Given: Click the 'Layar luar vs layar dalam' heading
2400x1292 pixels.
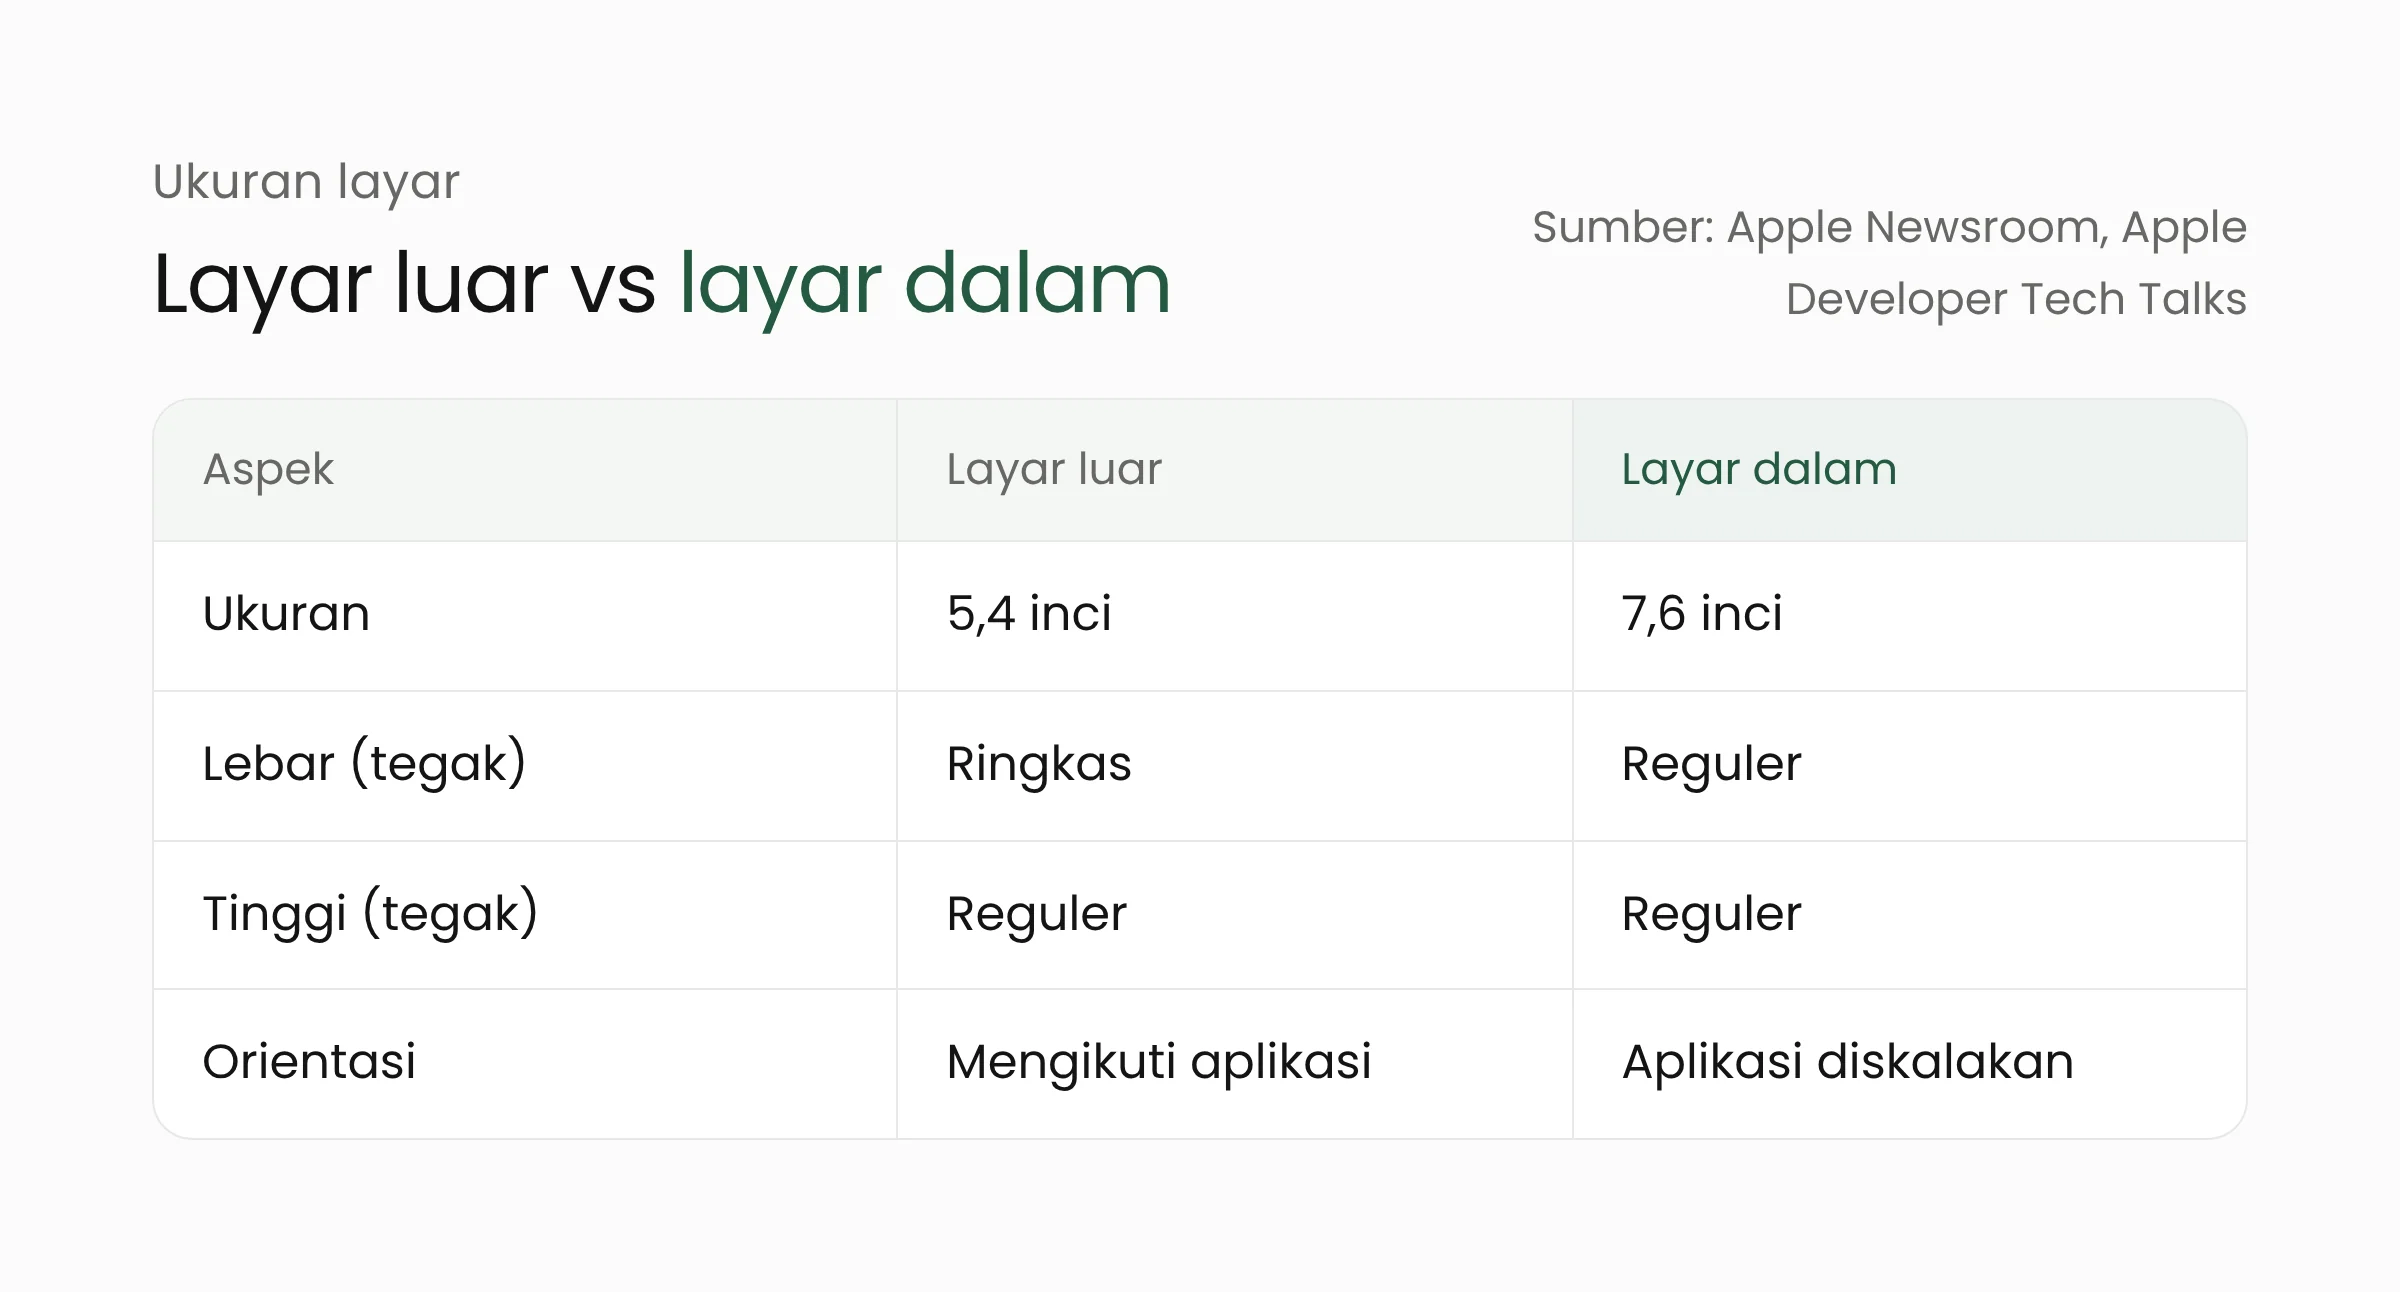Looking at the screenshot, I should pos(662,285).
